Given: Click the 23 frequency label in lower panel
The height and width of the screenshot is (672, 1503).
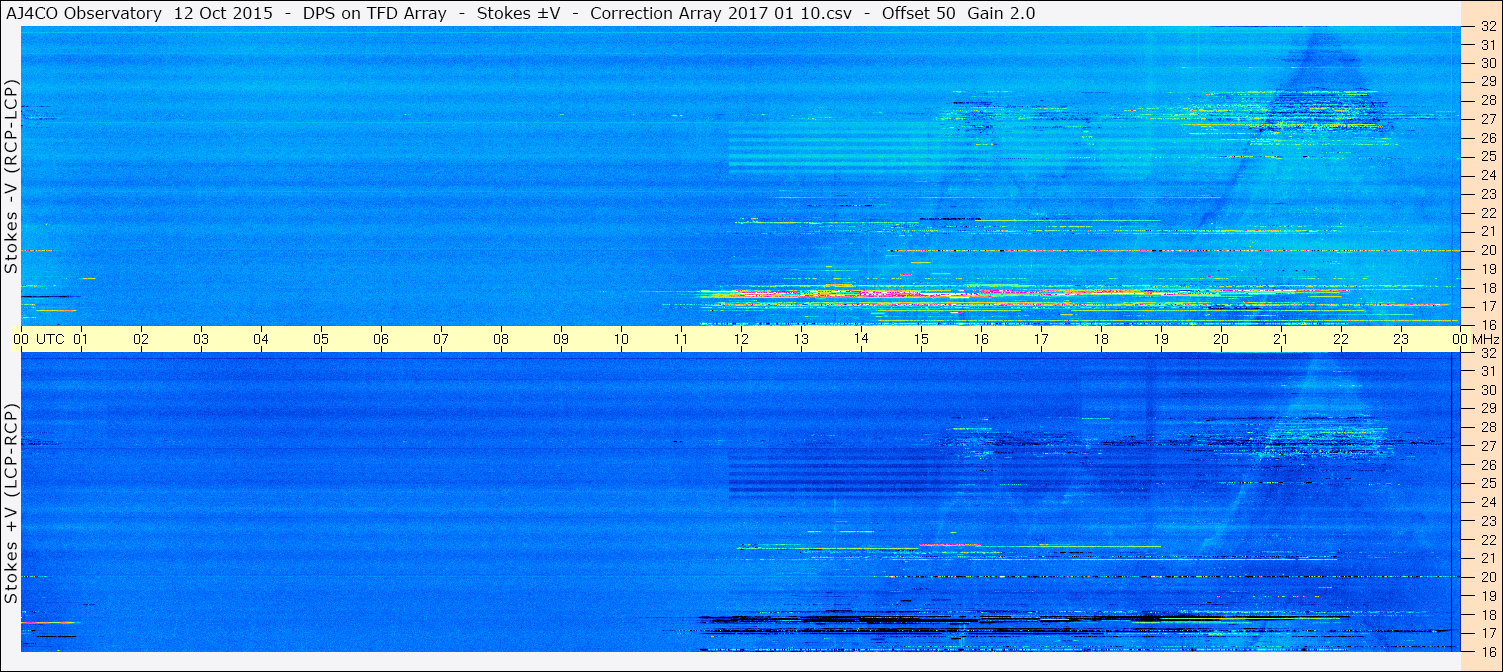Looking at the screenshot, I should pyautogui.click(x=1487, y=521).
